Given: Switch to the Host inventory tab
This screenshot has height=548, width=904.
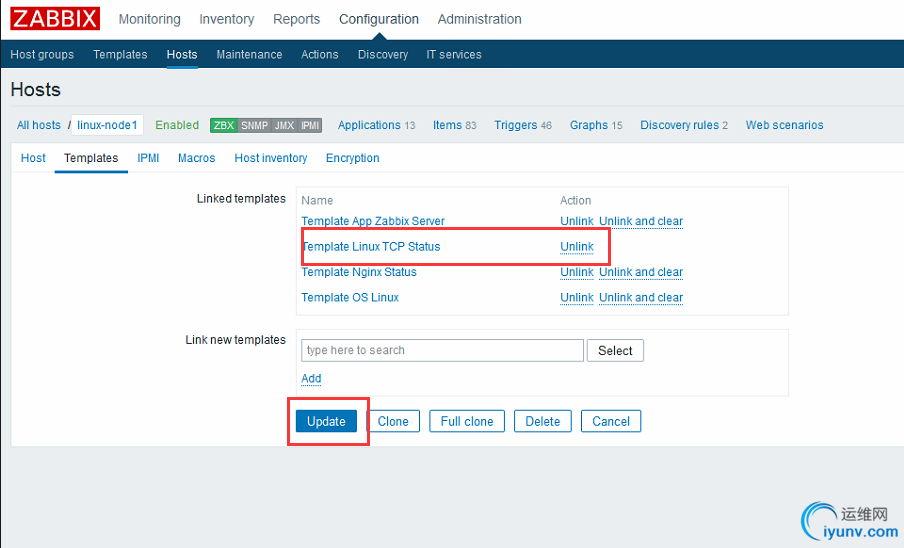Looking at the screenshot, I should (x=270, y=158).
